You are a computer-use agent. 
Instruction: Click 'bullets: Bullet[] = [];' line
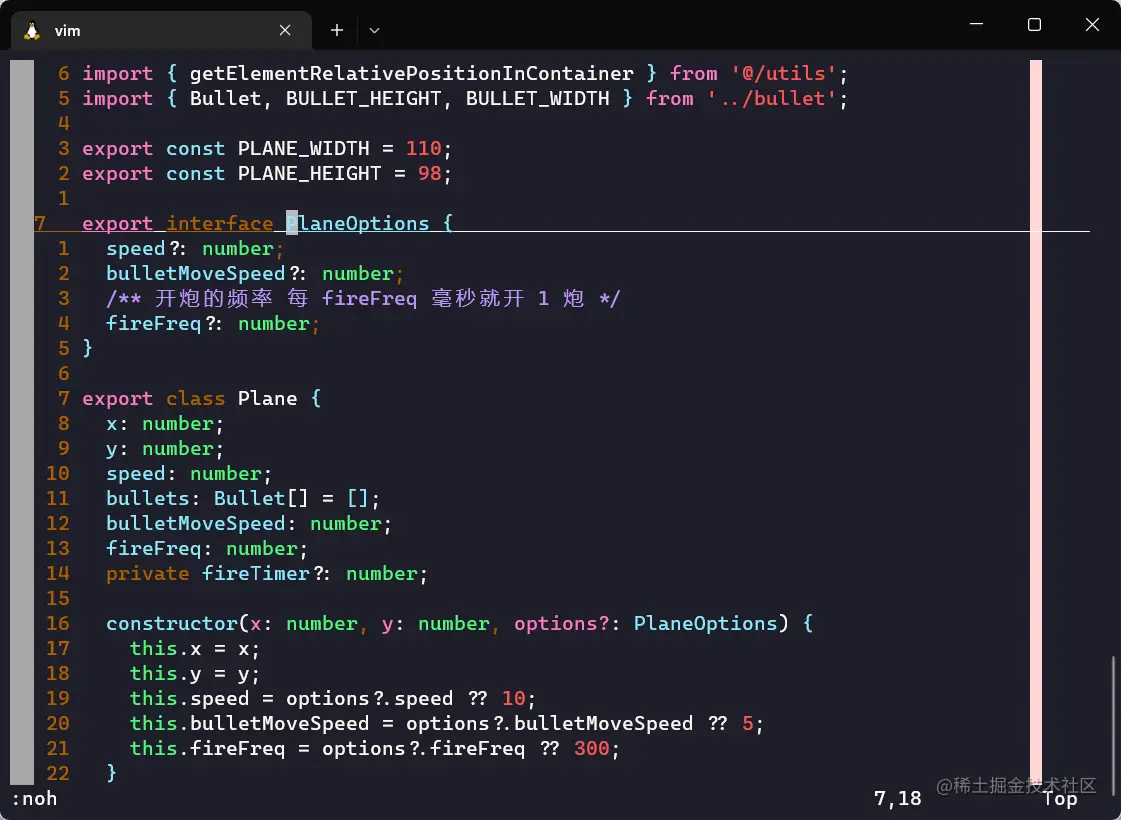point(243,498)
